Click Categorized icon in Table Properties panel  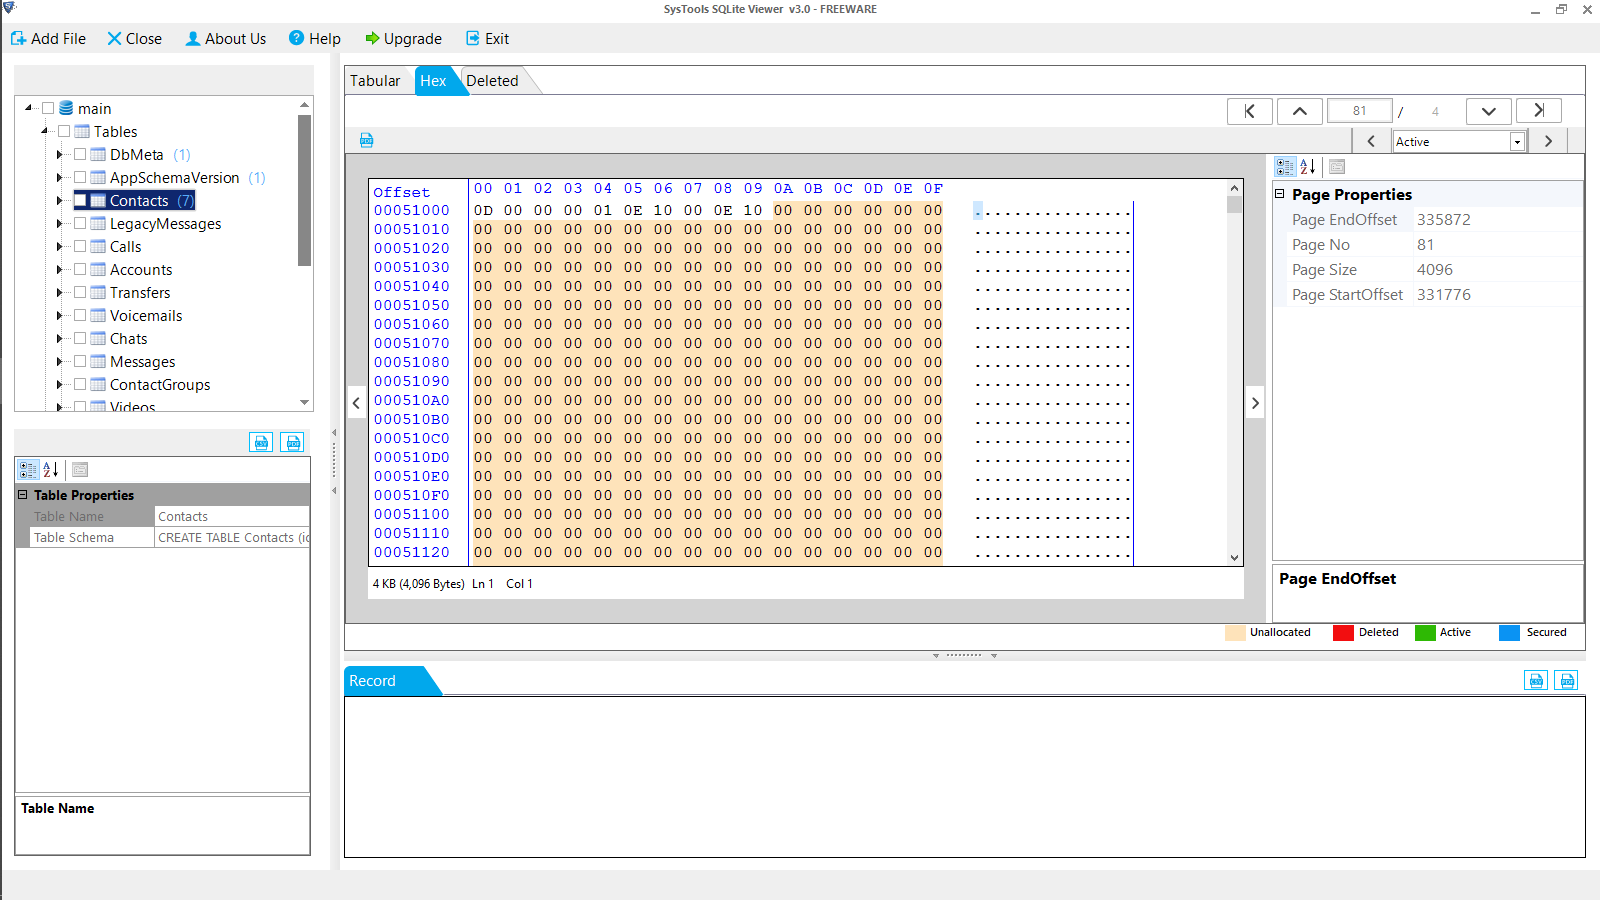coord(28,470)
